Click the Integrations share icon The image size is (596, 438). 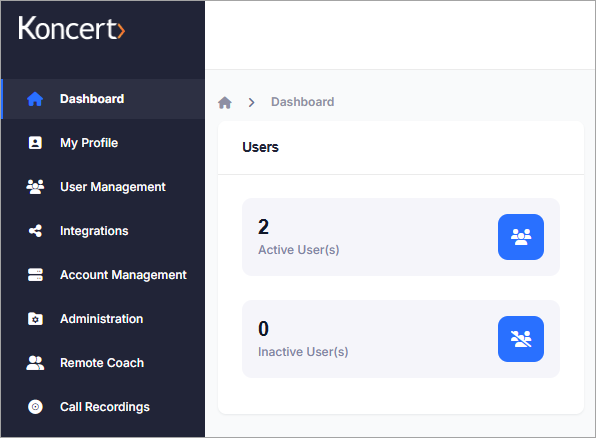point(35,231)
